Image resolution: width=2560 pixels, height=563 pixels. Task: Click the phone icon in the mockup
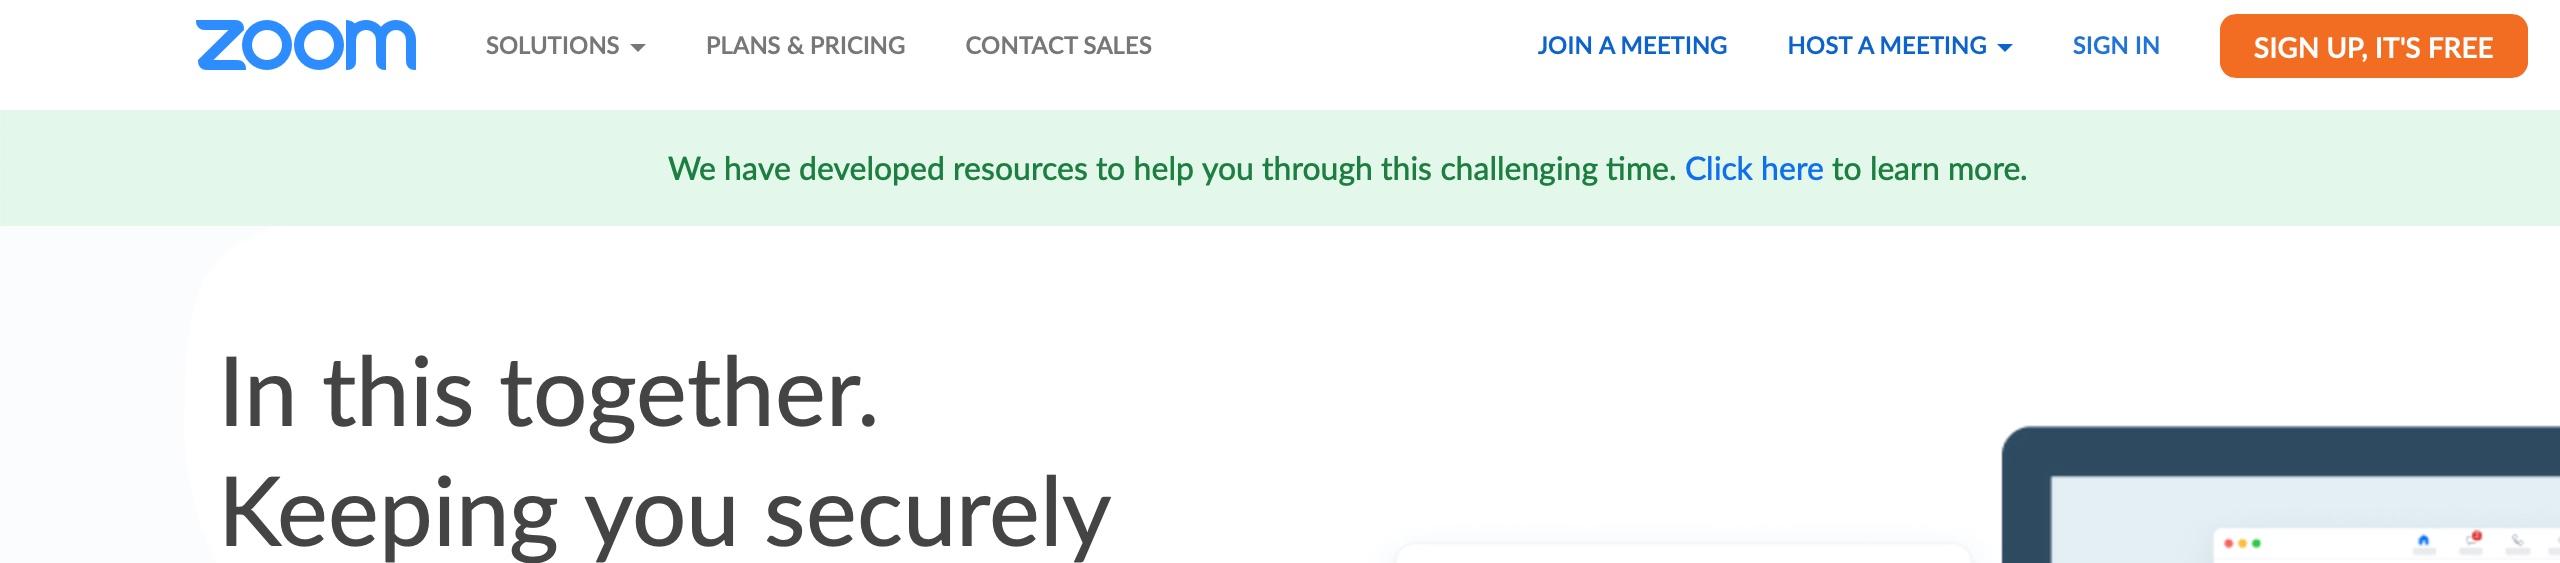click(x=2518, y=541)
